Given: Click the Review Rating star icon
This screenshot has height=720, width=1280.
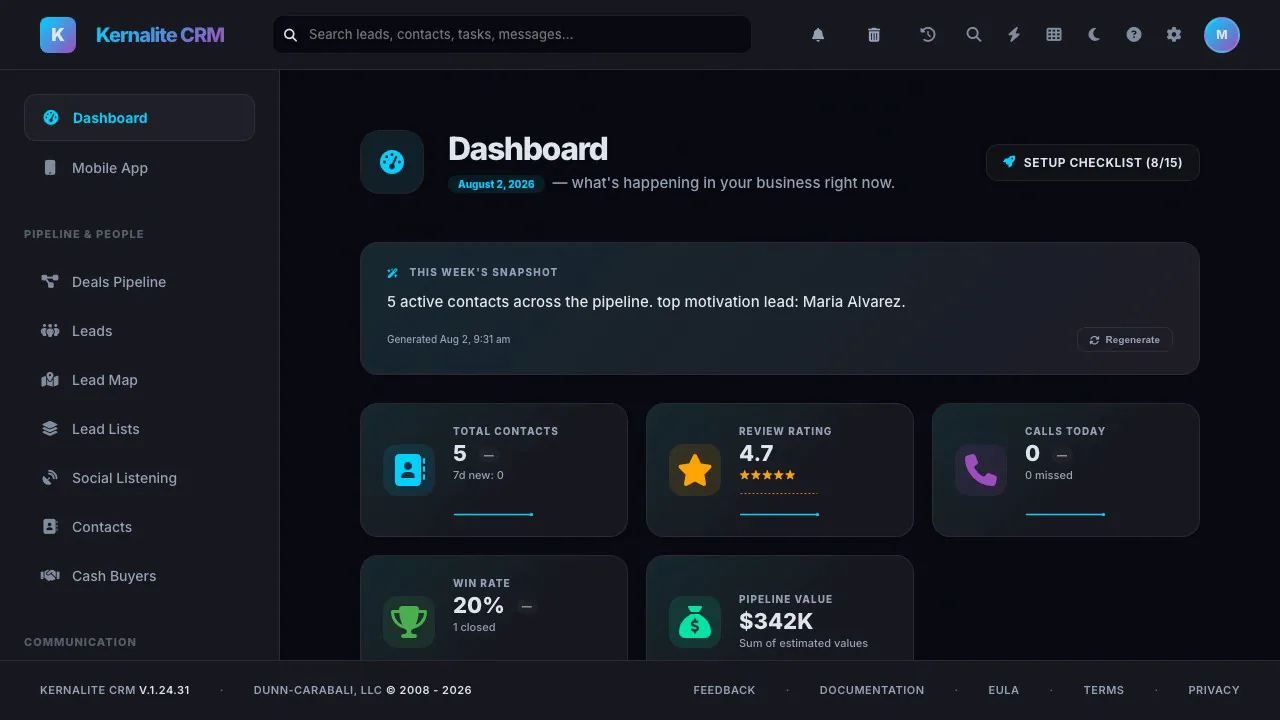Looking at the screenshot, I should coord(695,470).
